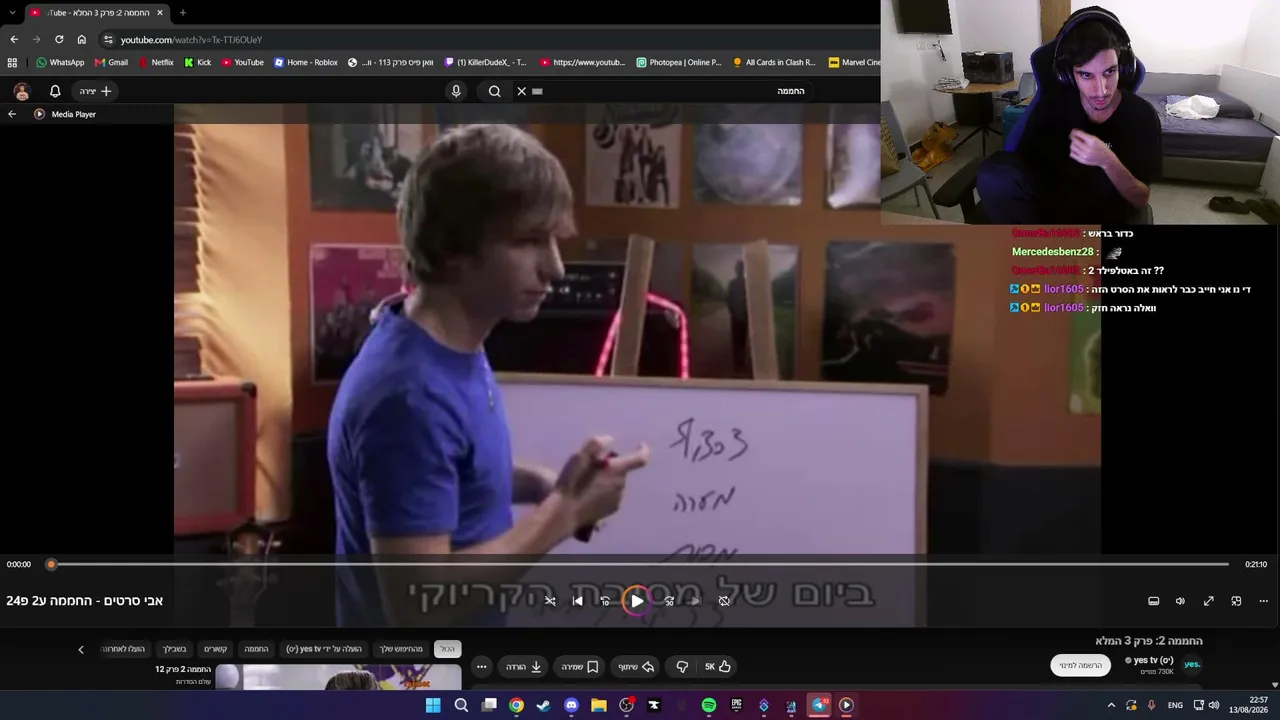
Task: Open the Netflix bookmark
Action: (156, 62)
